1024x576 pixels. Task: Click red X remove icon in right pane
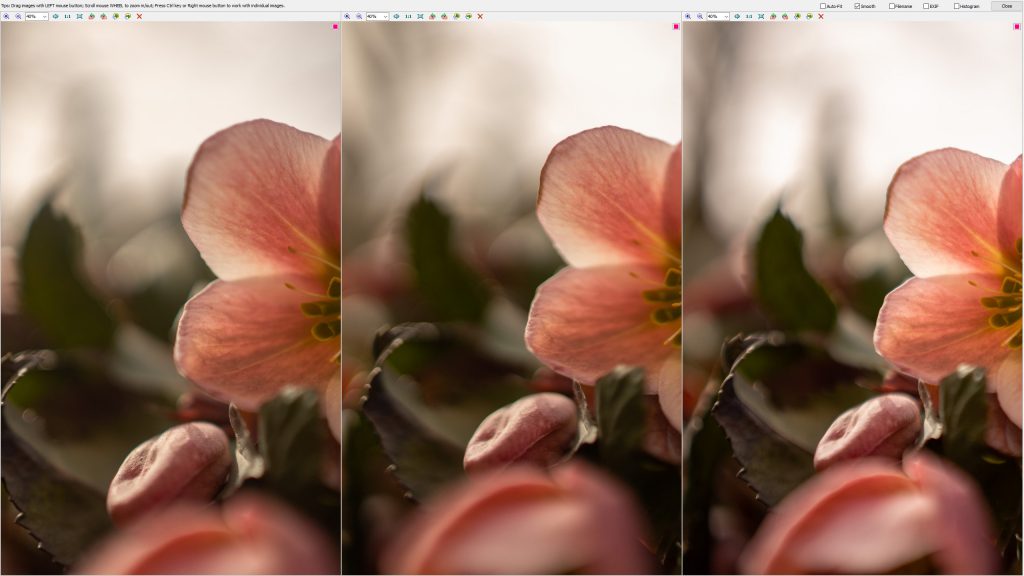(x=821, y=16)
